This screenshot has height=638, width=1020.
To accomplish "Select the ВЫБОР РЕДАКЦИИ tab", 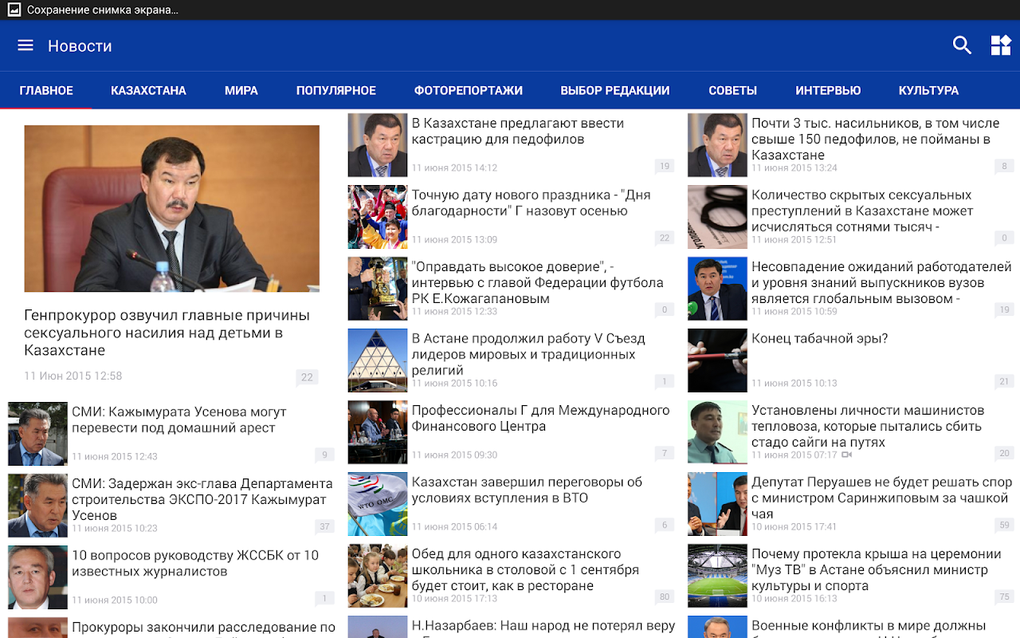I will (x=615, y=90).
